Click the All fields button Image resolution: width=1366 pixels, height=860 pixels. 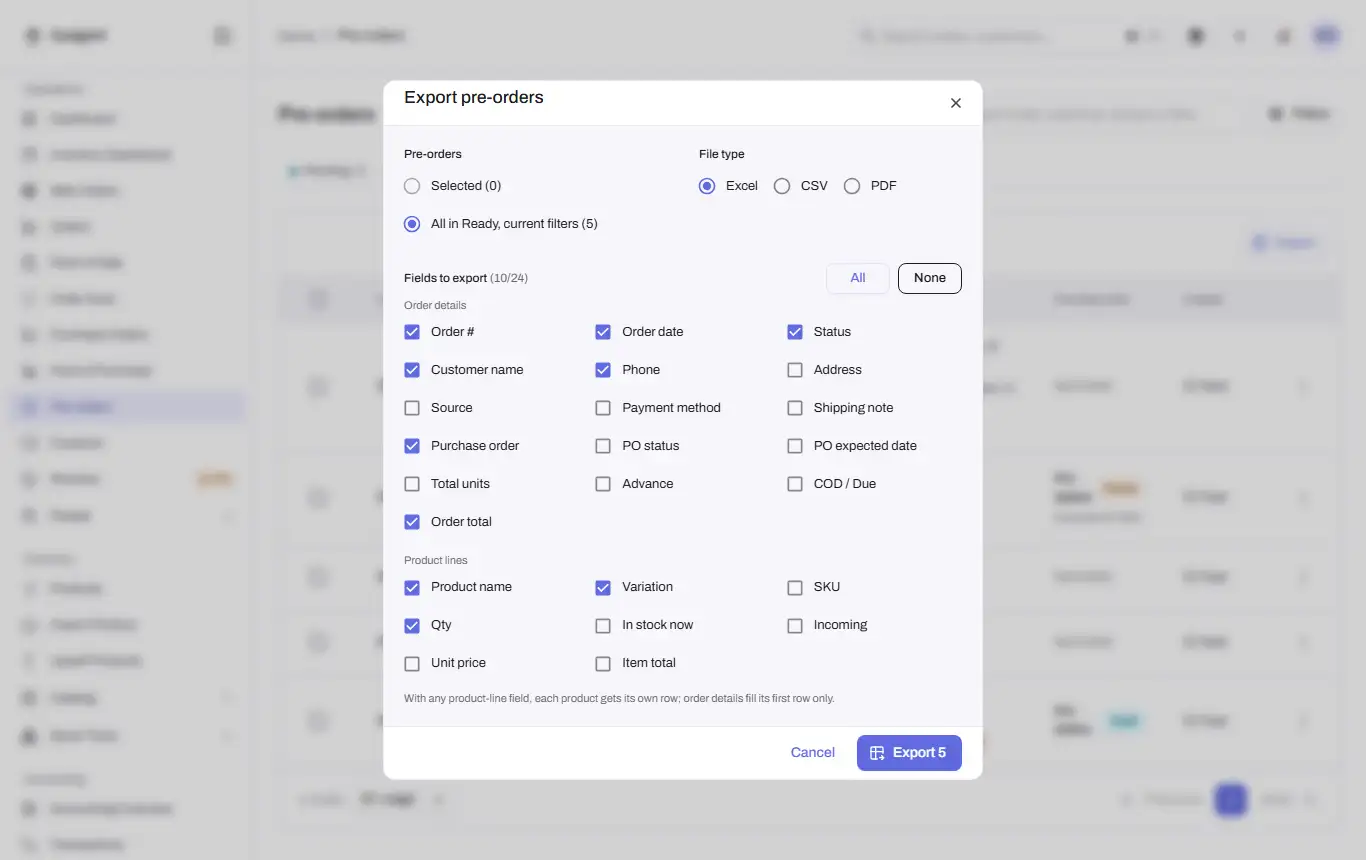(858, 278)
